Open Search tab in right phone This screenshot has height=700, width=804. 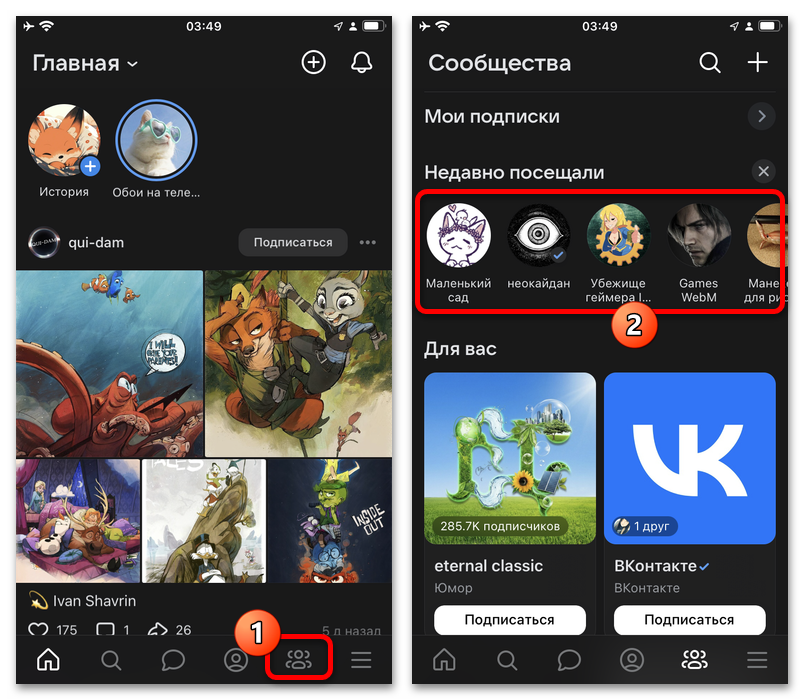507,660
